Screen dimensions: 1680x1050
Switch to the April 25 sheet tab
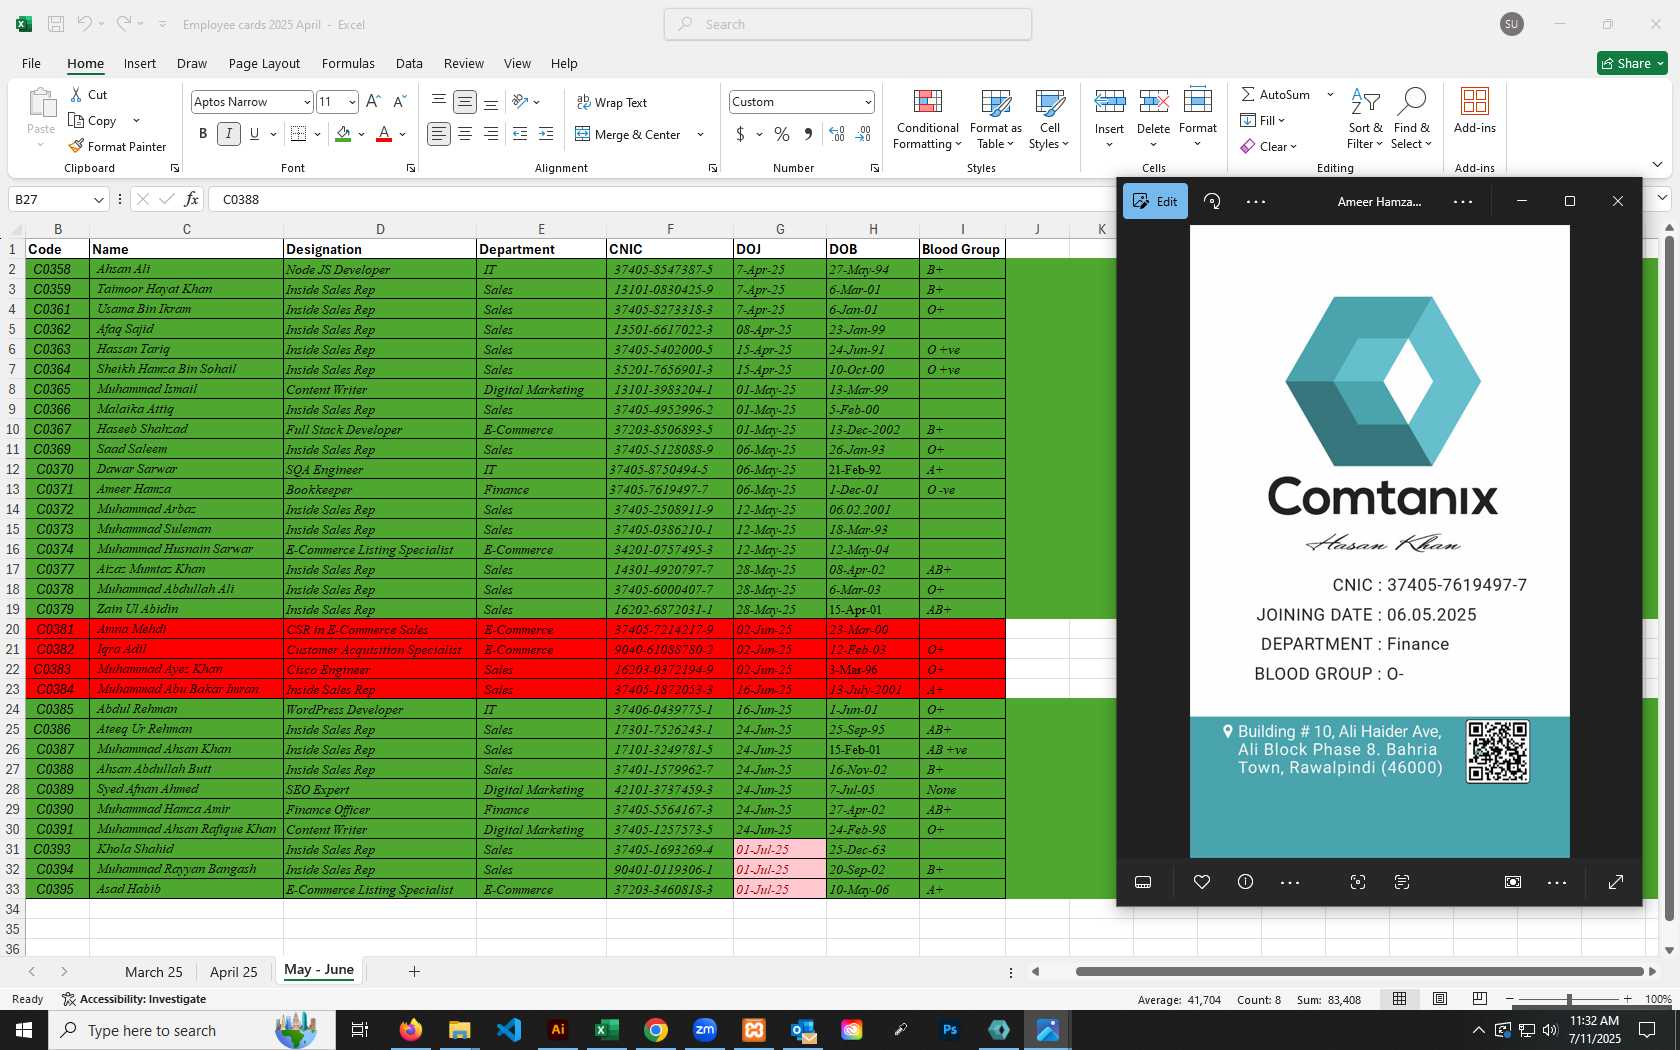234,972
